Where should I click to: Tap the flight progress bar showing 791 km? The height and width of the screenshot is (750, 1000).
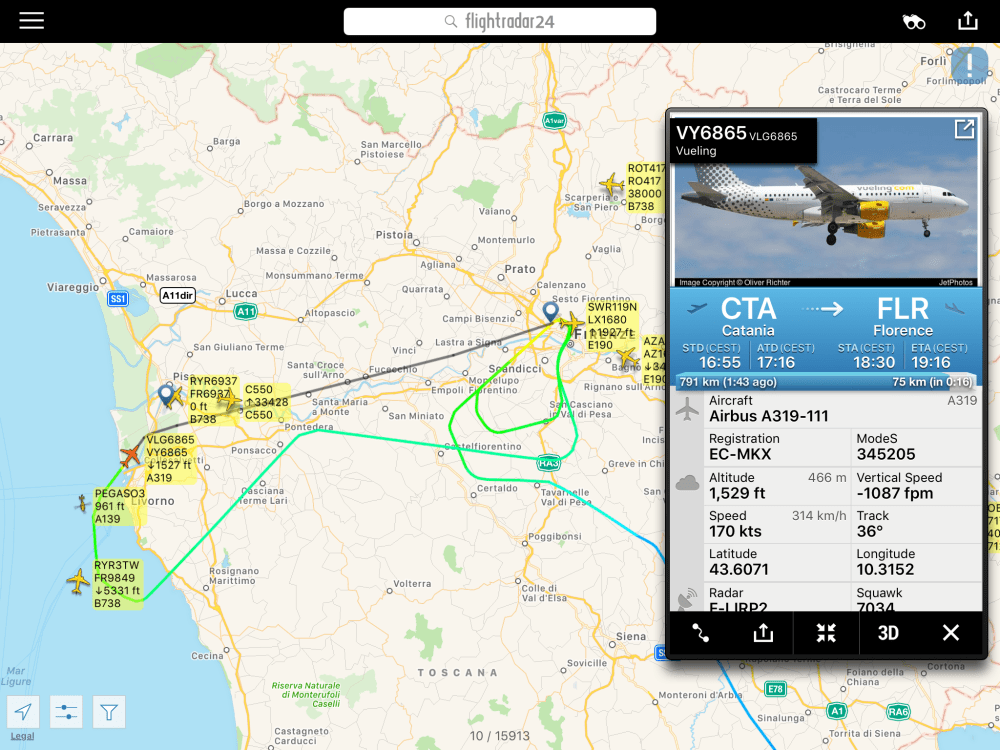click(826, 382)
